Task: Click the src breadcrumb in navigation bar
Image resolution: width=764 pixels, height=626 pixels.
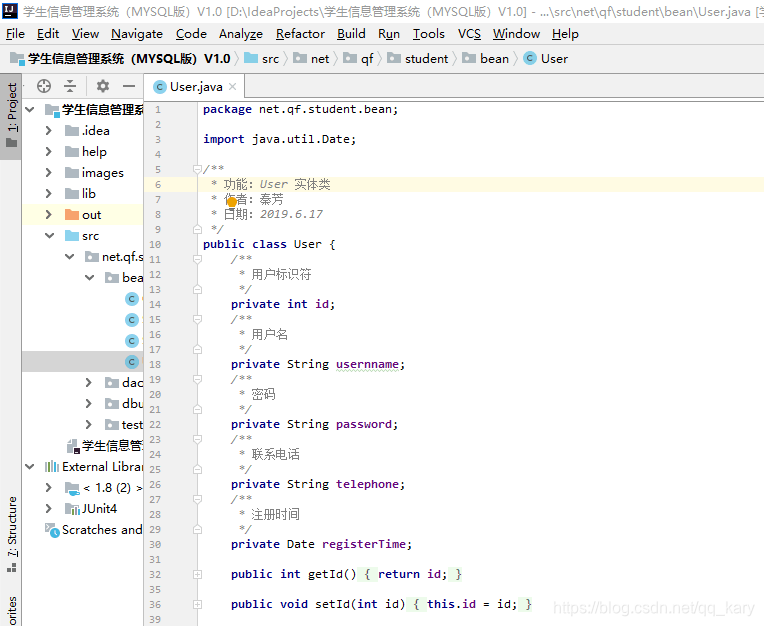Action: click(262, 59)
